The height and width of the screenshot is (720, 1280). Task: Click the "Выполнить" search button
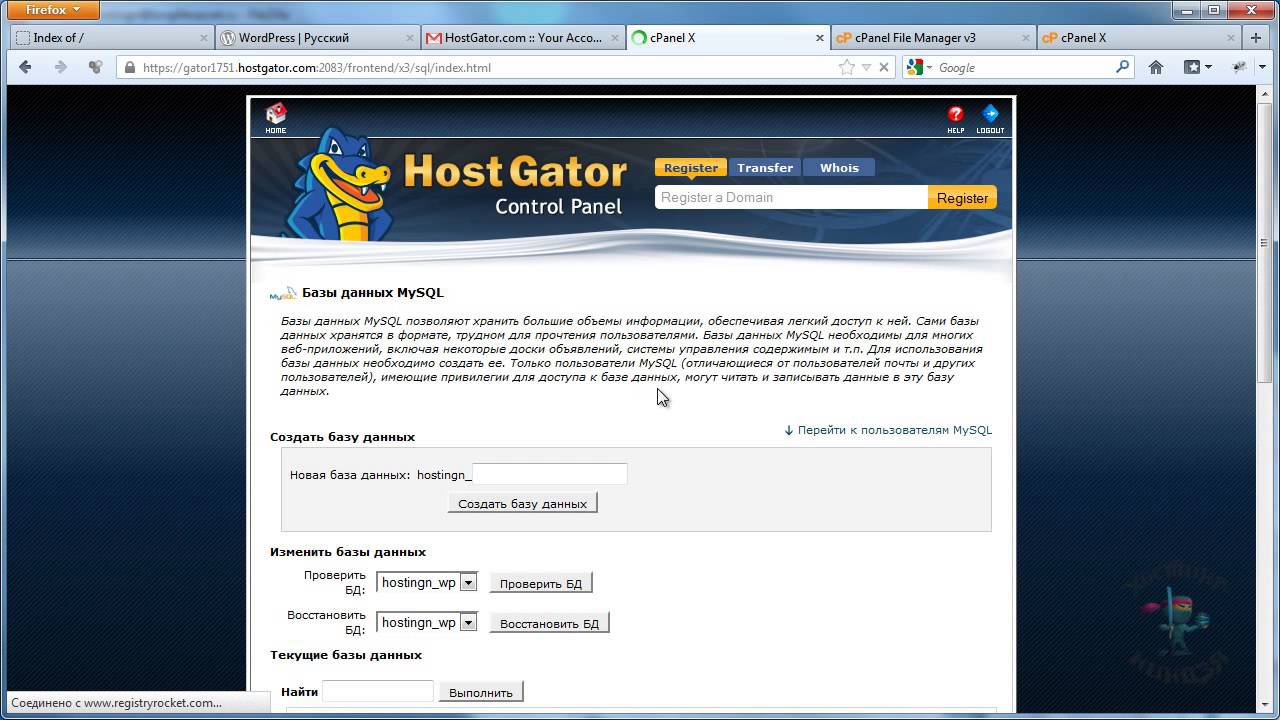[x=481, y=692]
